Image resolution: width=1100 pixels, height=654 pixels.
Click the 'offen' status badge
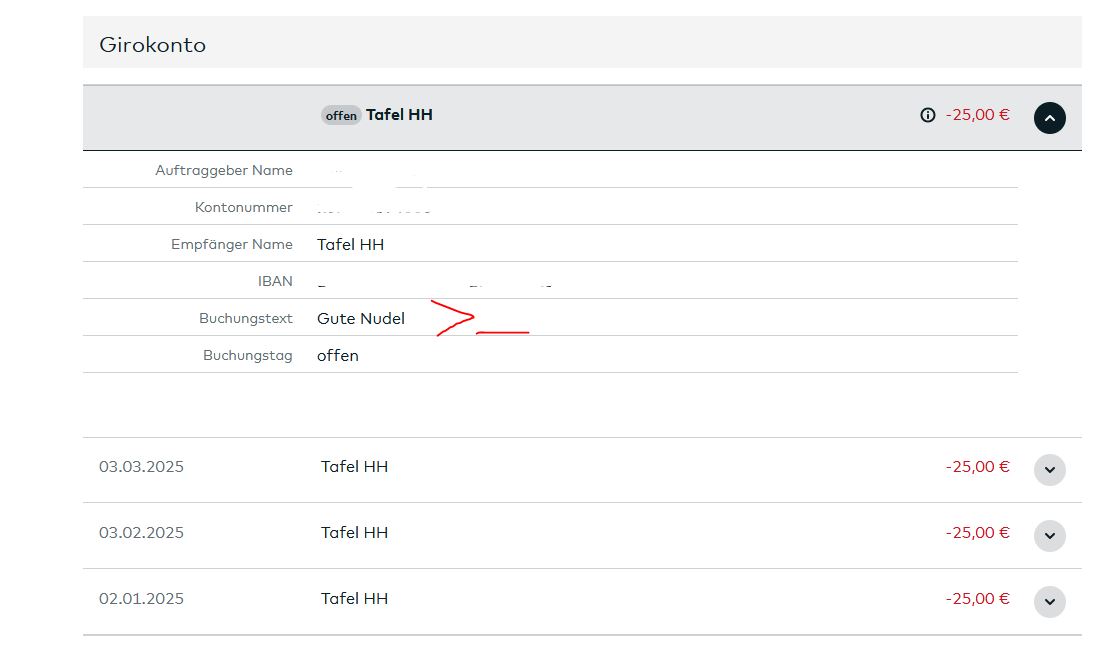point(341,116)
